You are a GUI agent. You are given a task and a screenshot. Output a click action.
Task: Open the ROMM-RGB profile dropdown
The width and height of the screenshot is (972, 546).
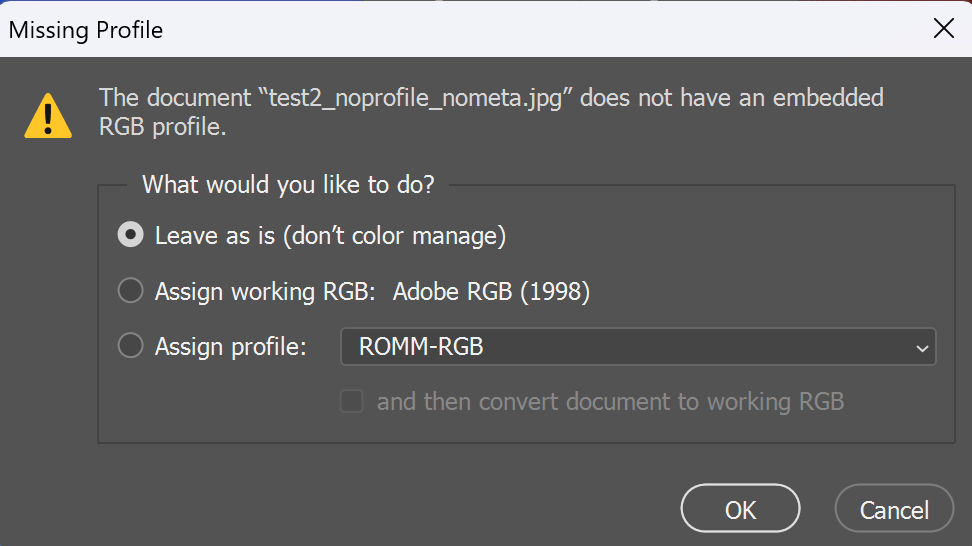pyautogui.click(x=638, y=346)
